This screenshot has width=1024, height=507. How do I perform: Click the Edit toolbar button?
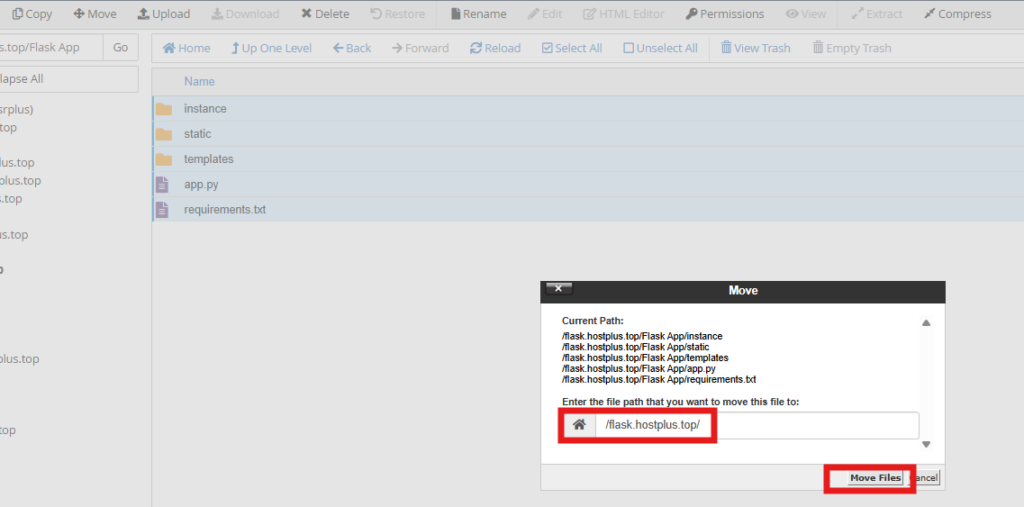pos(545,14)
